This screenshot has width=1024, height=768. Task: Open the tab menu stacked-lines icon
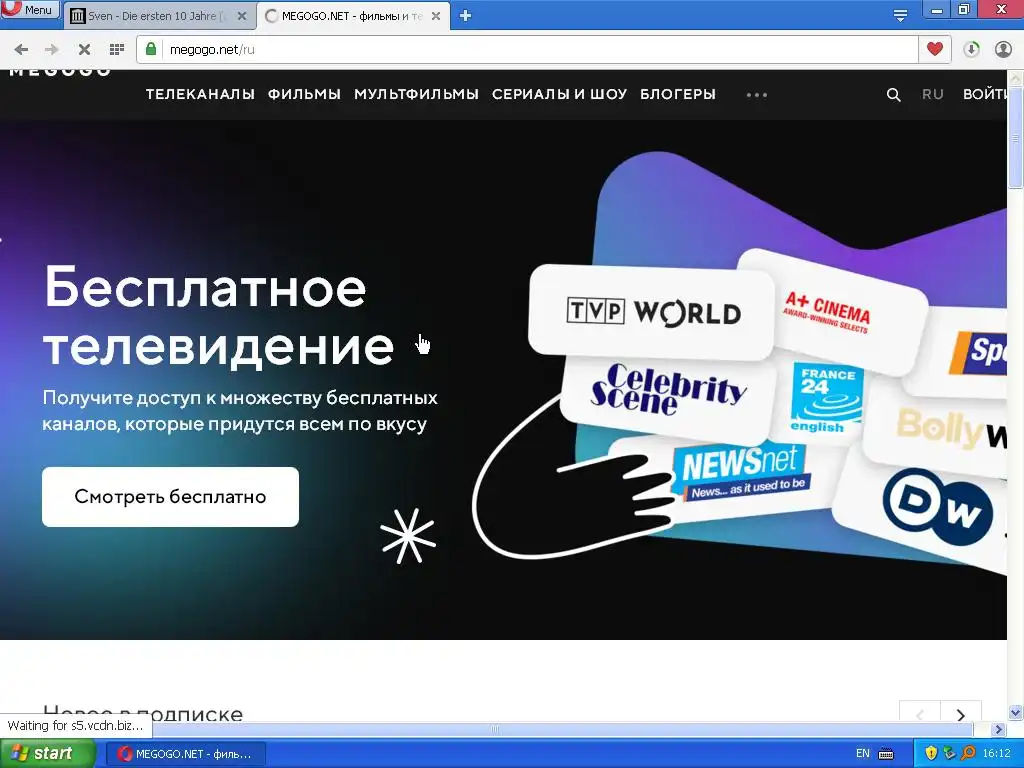click(x=901, y=14)
